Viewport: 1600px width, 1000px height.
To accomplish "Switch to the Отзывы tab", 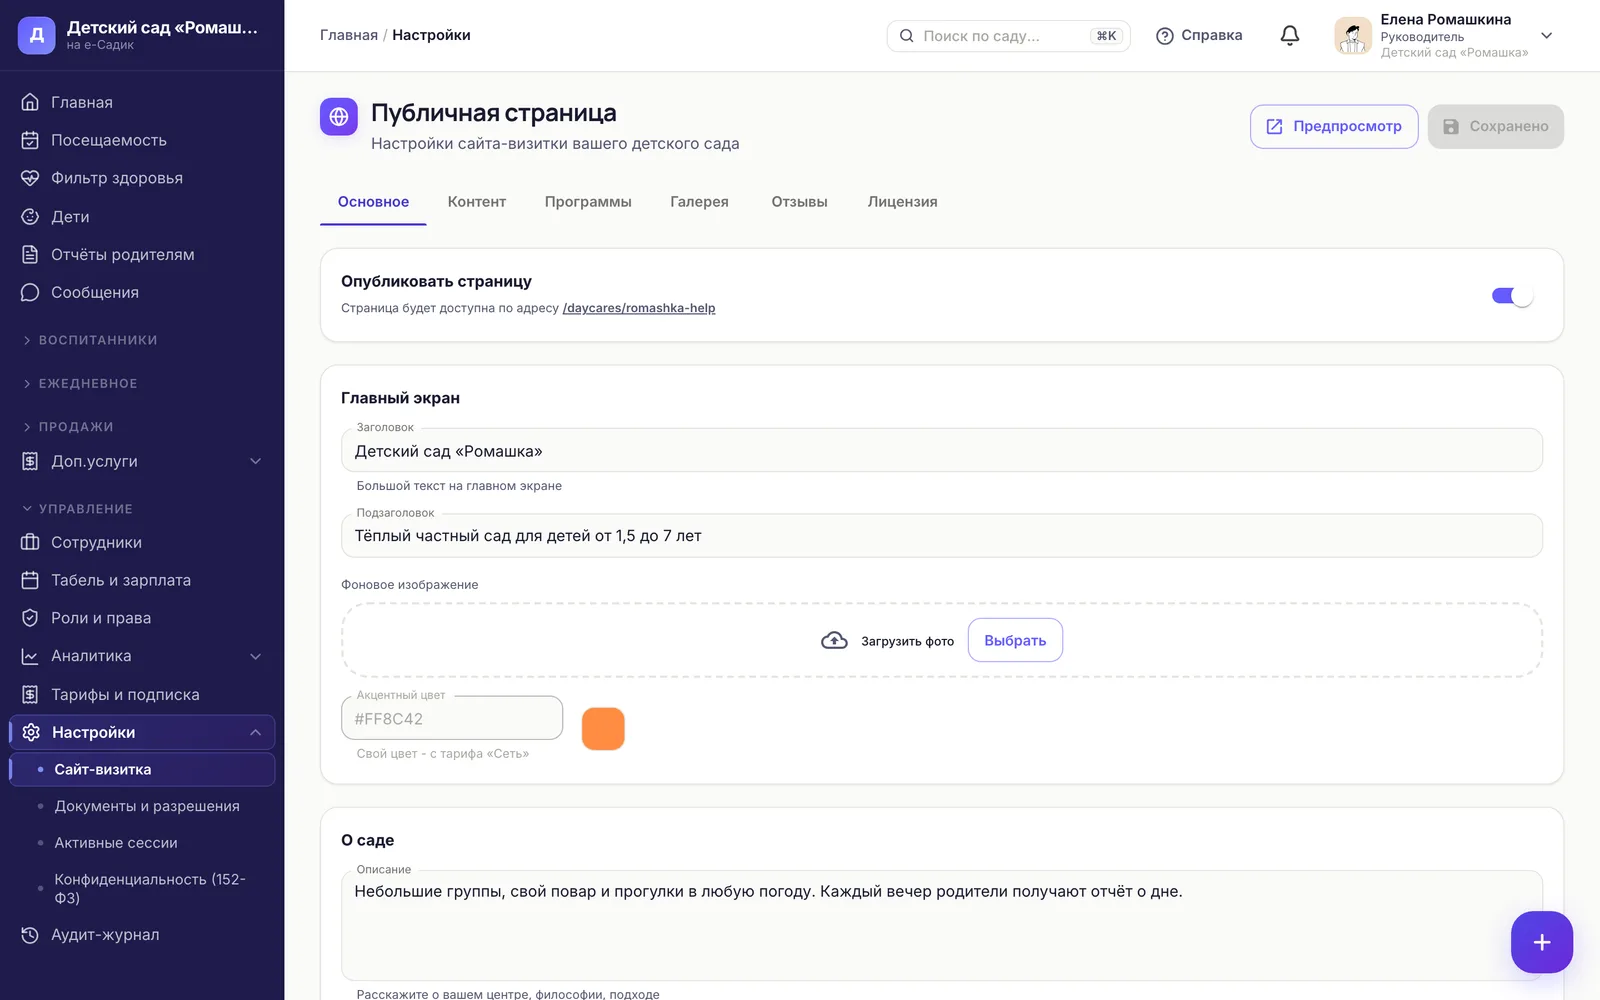I will click(800, 202).
